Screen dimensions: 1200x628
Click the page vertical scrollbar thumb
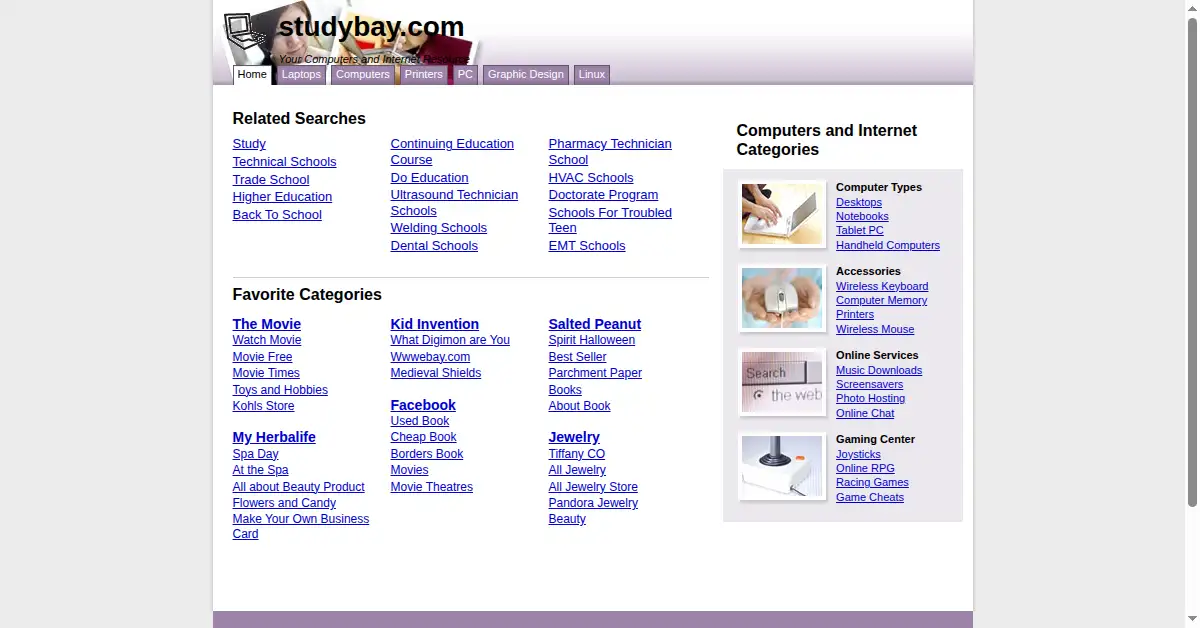coord(1192,260)
